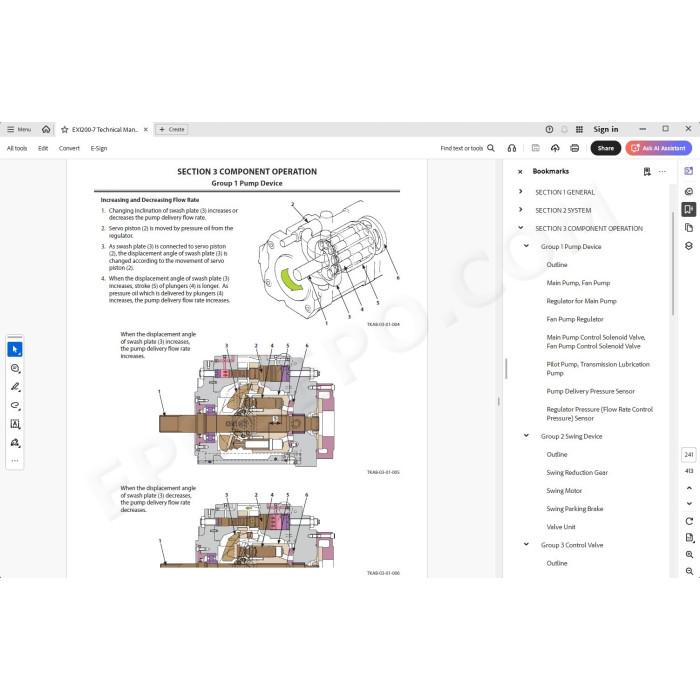Viewport: 700px width, 700px height.
Task: Click the Zoom out magnifier
Action: [689, 571]
